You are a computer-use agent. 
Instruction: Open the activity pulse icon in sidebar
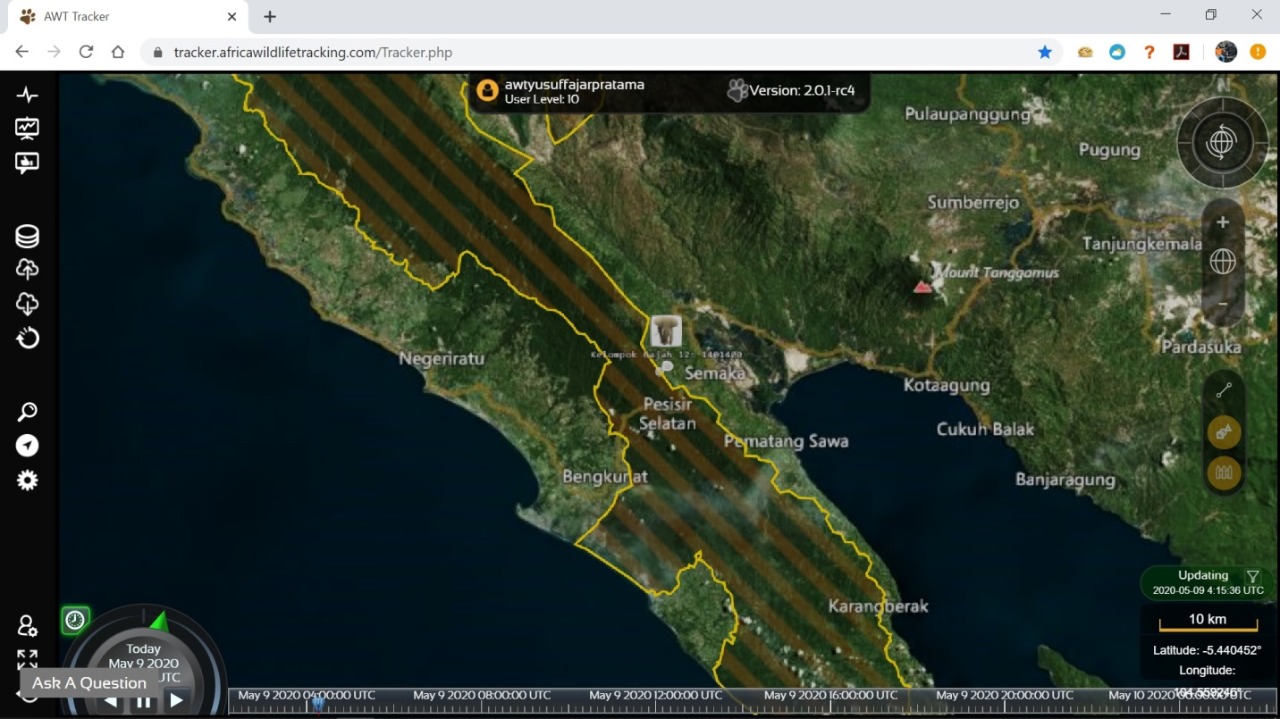pyautogui.click(x=27, y=95)
